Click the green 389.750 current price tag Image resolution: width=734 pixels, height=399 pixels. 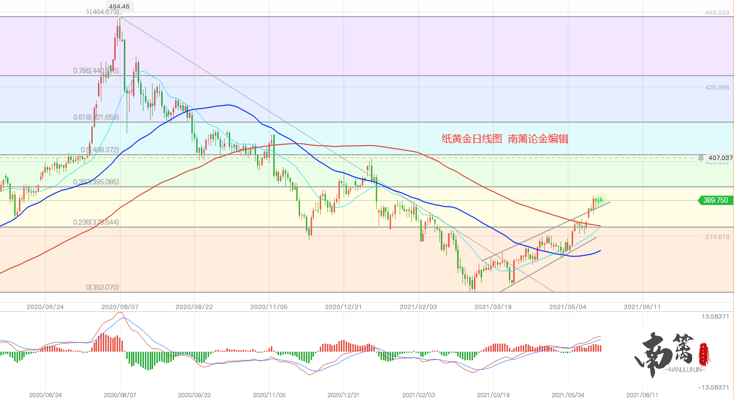(x=715, y=200)
